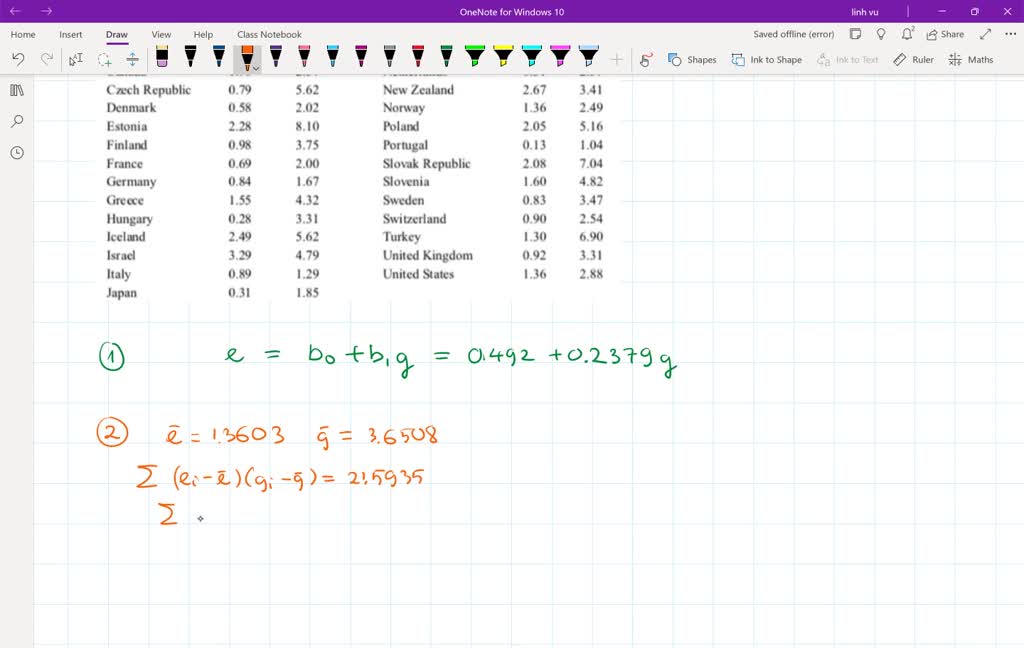Select the orange pen
Viewport: 1024px width, 648px height.
[245, 57]
